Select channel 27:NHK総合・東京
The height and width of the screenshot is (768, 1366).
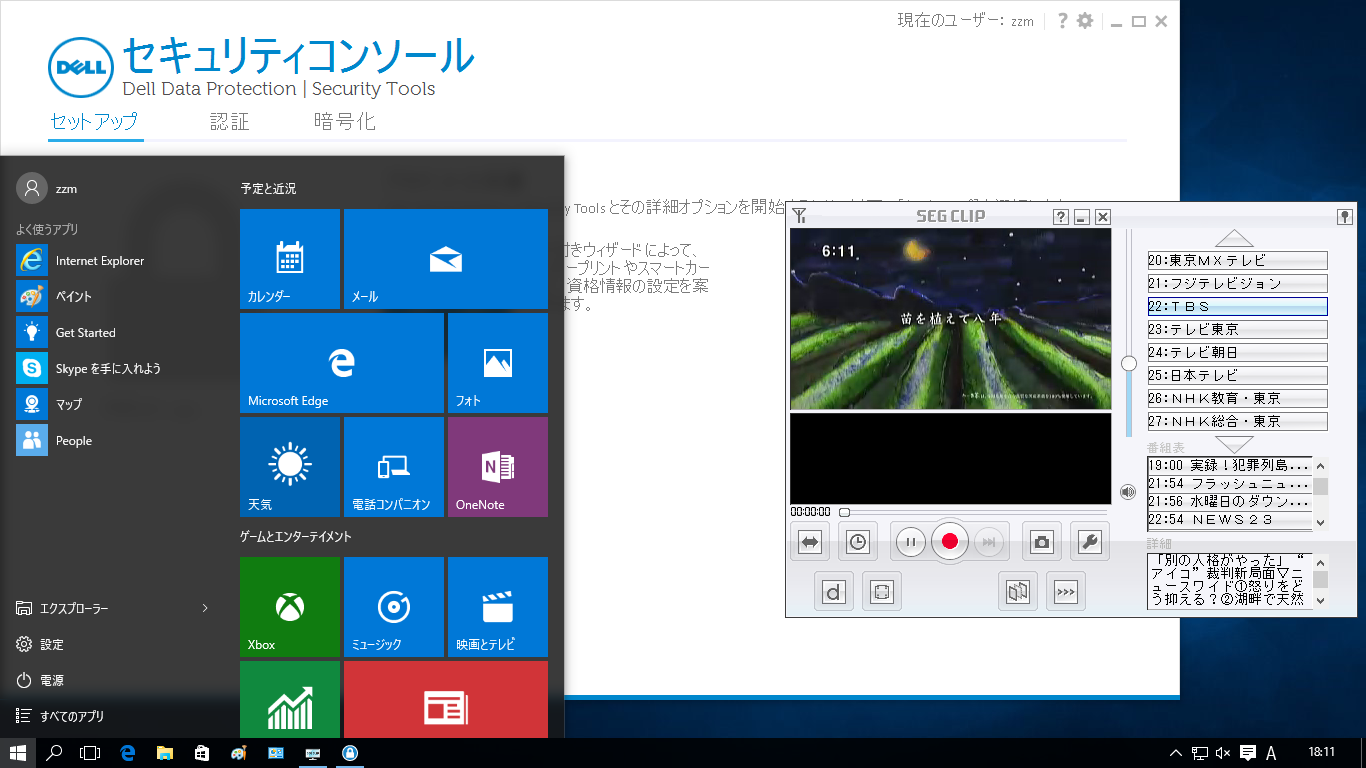coord(1238,422)
